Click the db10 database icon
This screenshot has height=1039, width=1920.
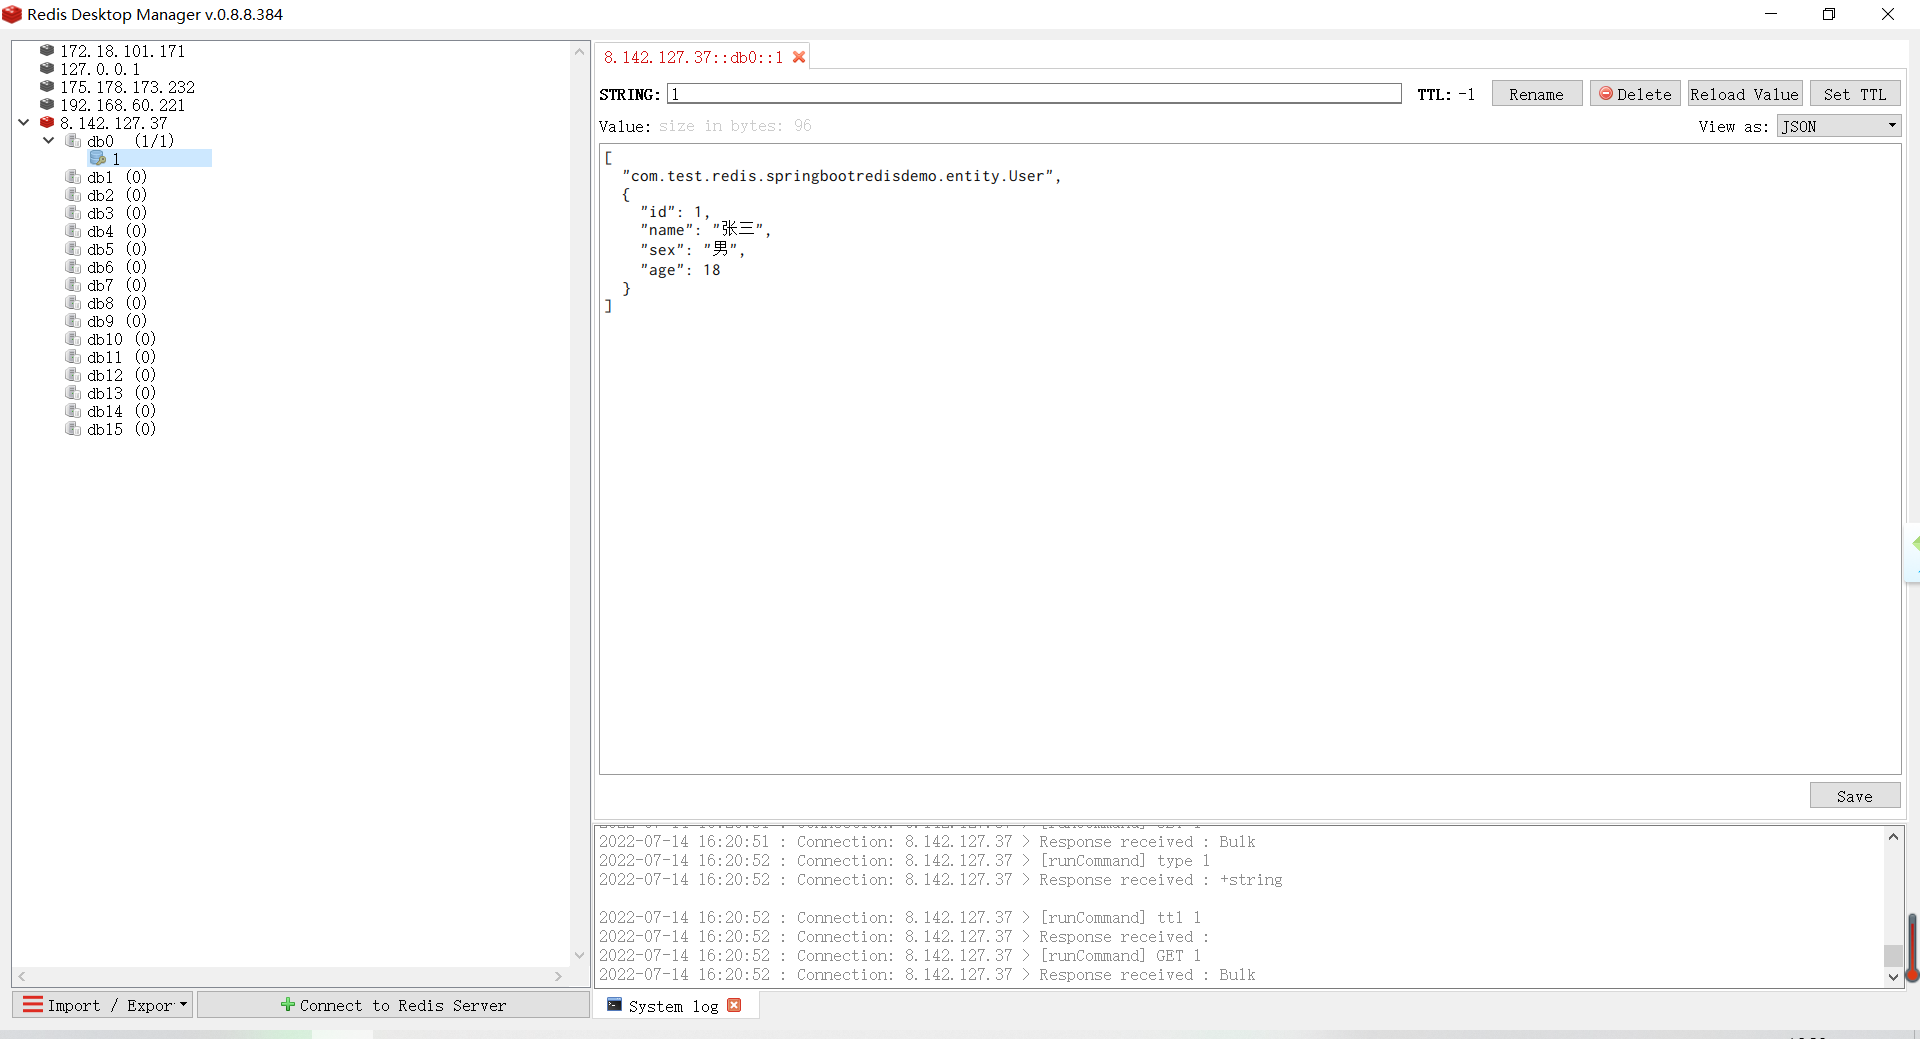point(73,339)
